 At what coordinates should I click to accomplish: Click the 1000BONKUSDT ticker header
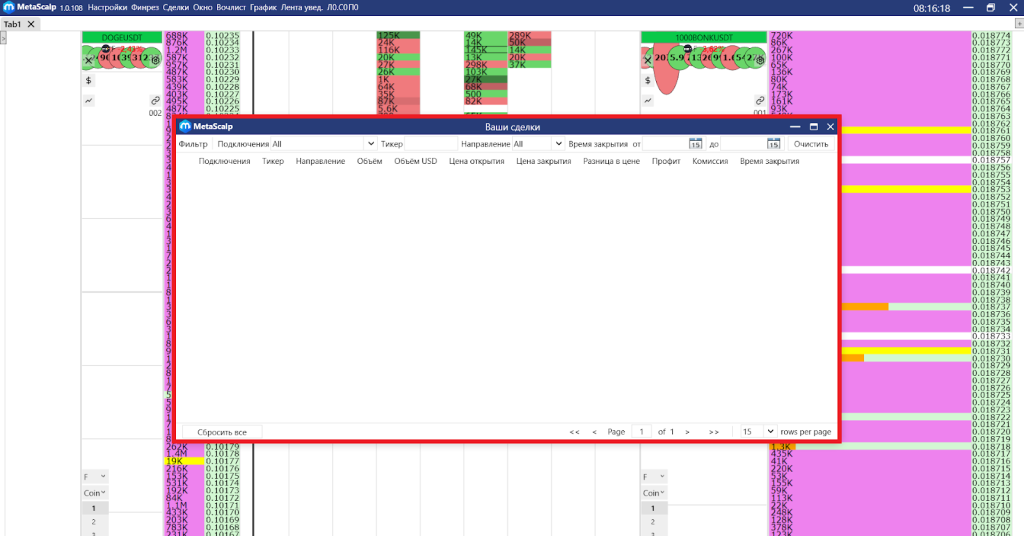point(703,38)
